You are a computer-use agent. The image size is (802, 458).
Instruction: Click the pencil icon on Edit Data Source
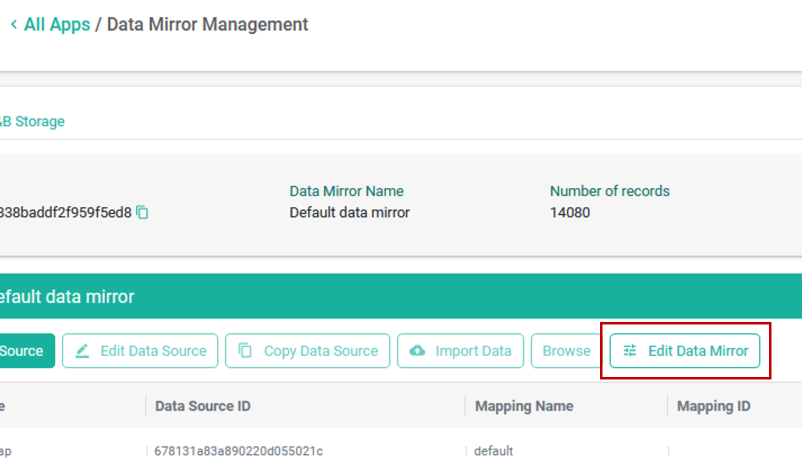tap(82, 351)
